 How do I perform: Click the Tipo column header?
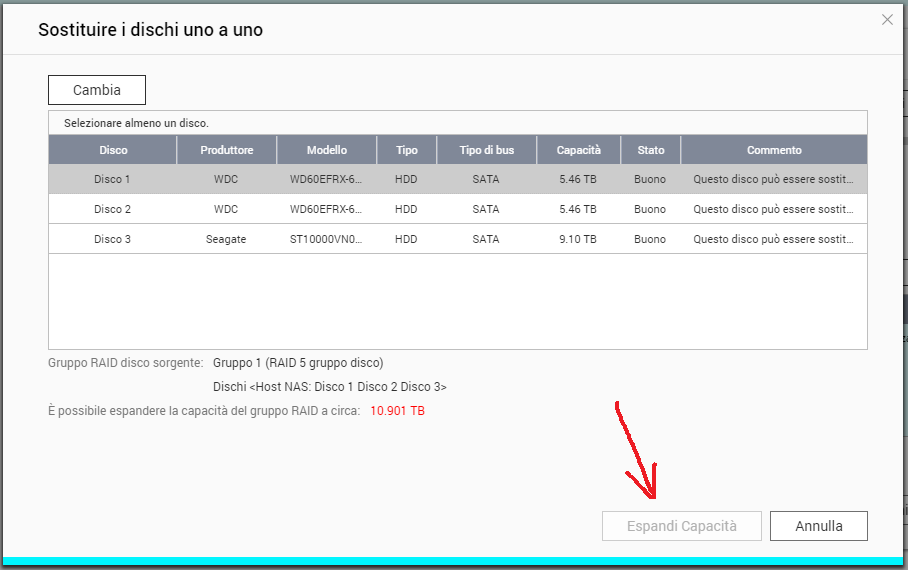pyautogui.click(x=406, y=150)
